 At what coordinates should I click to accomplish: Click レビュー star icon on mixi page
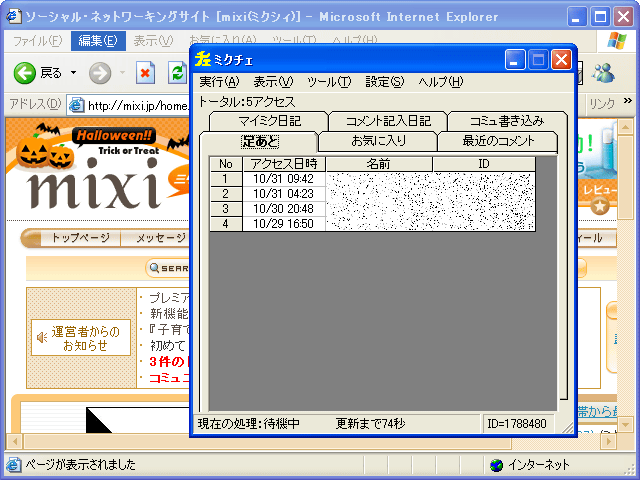click(600, 207)
